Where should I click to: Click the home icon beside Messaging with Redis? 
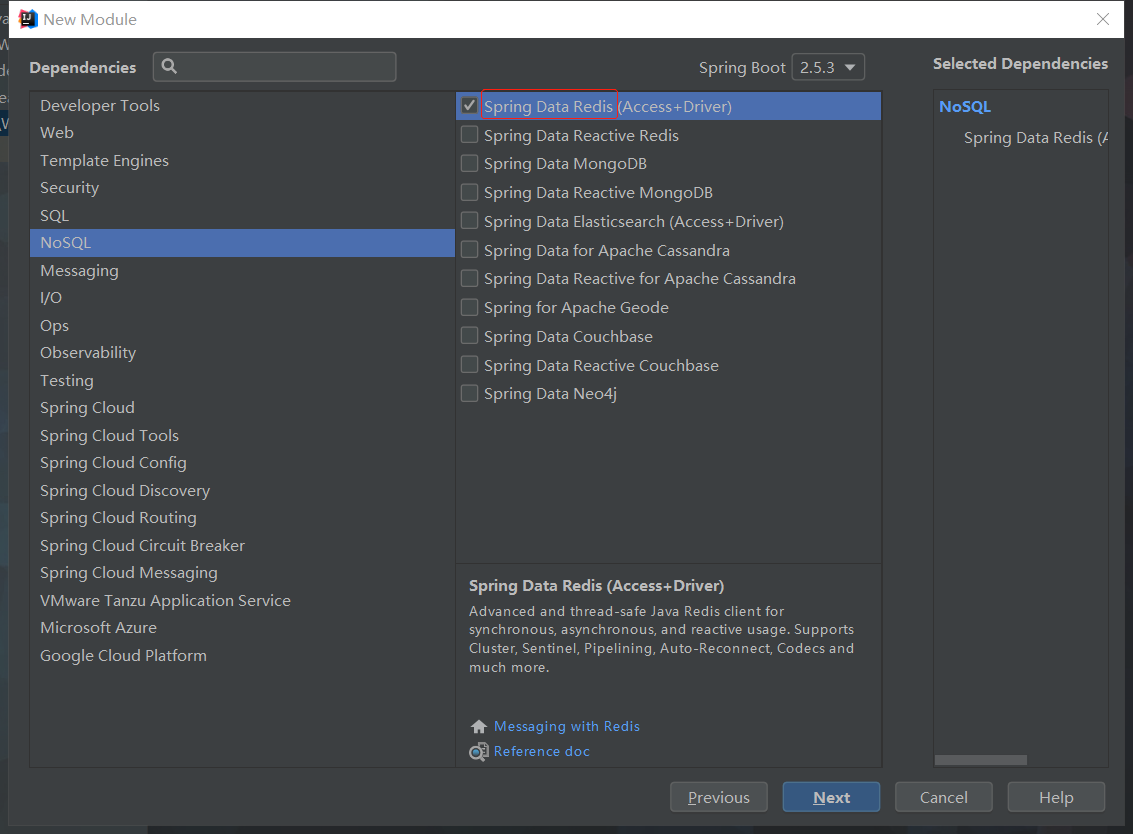pos(478,726)
